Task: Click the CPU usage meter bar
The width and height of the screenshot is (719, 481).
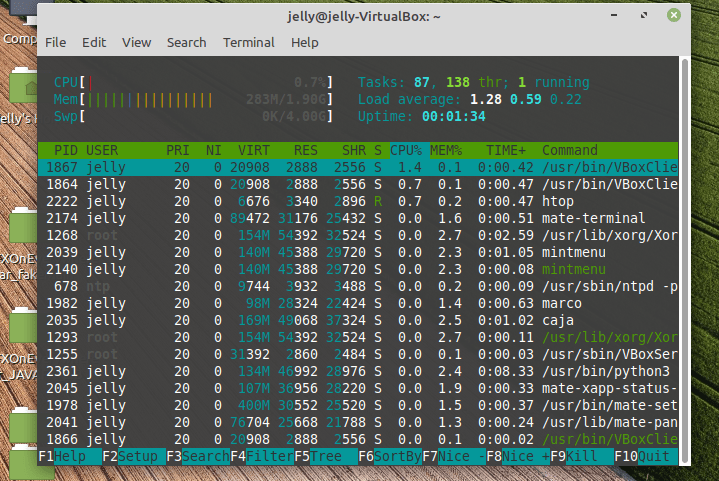Action: (x=193, y=83)
